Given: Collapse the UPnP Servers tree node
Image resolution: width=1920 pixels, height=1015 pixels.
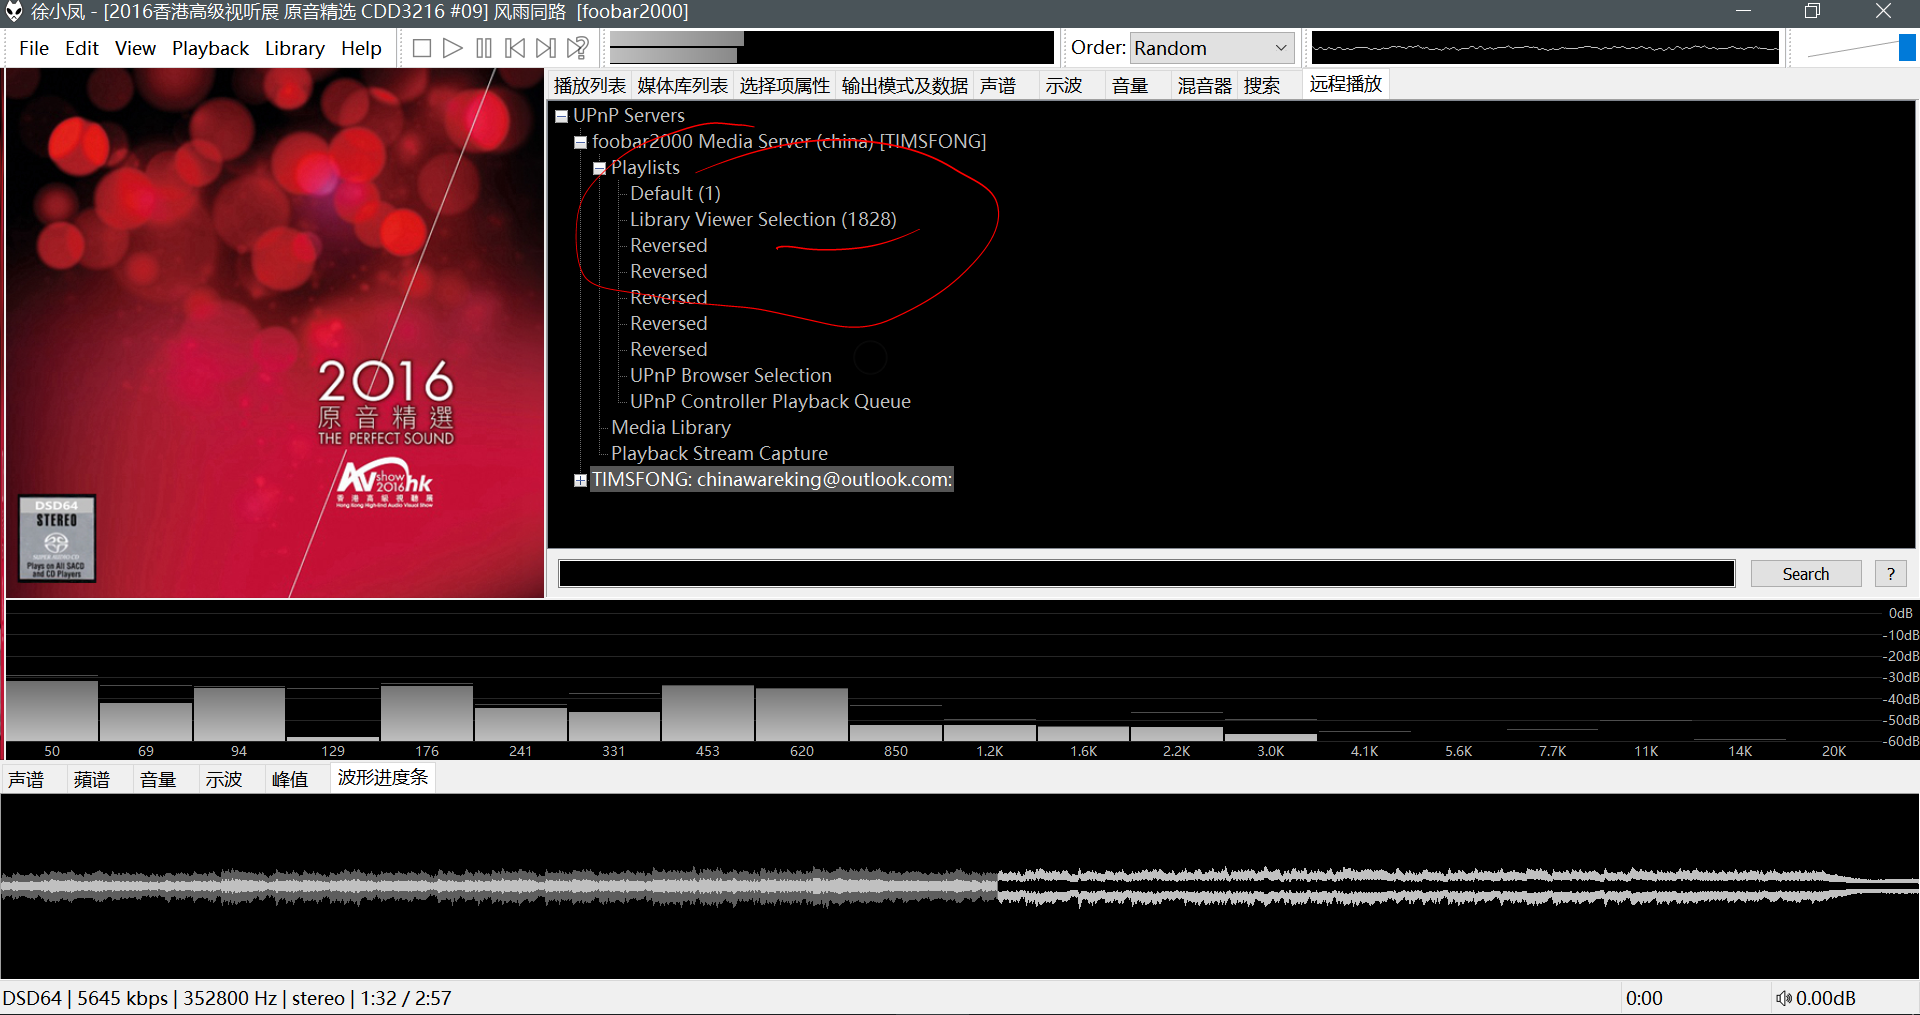Looking at the screenshot, I should click(562, 116).
